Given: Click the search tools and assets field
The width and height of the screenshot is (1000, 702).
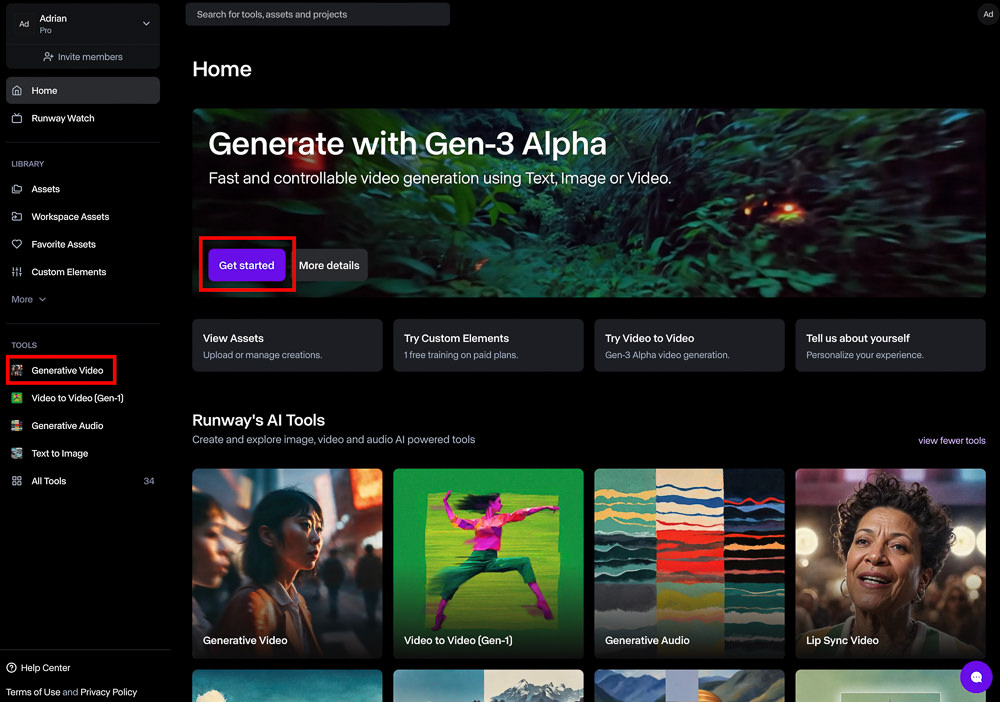Looking at the screenshot, I should (x=317, y=15).
